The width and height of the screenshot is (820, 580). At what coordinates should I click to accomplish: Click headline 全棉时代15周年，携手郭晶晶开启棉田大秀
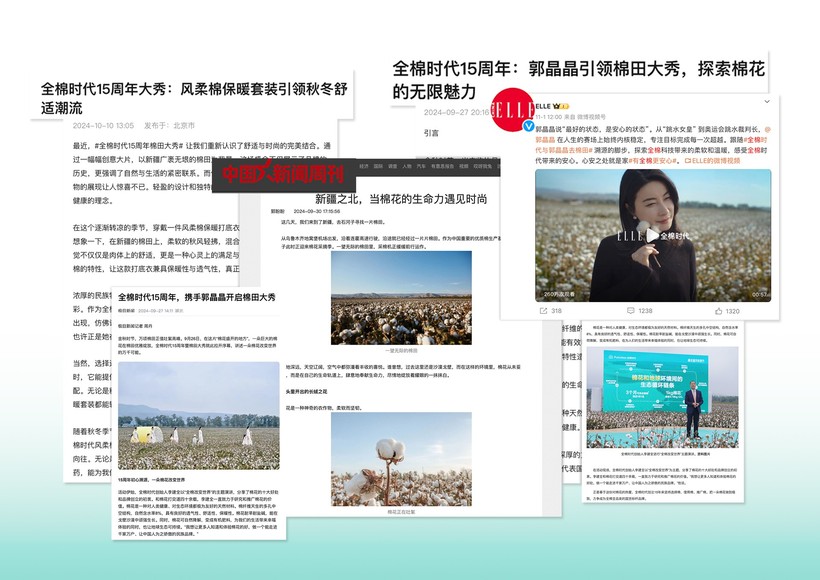click(197, 297)
